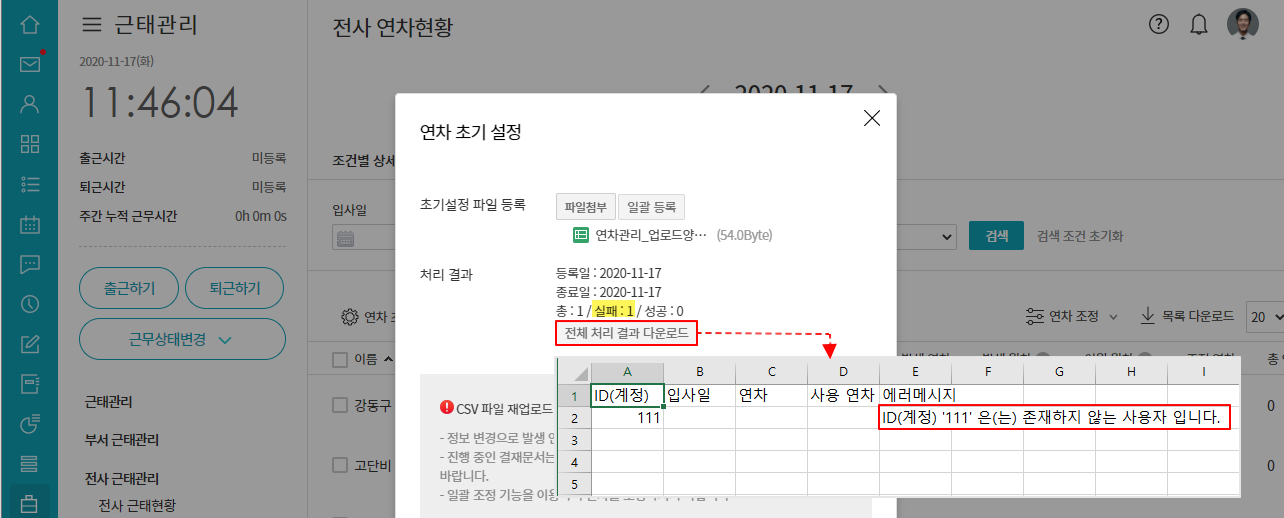Open the 연차 조정 dropdown

coord(1073,317)
